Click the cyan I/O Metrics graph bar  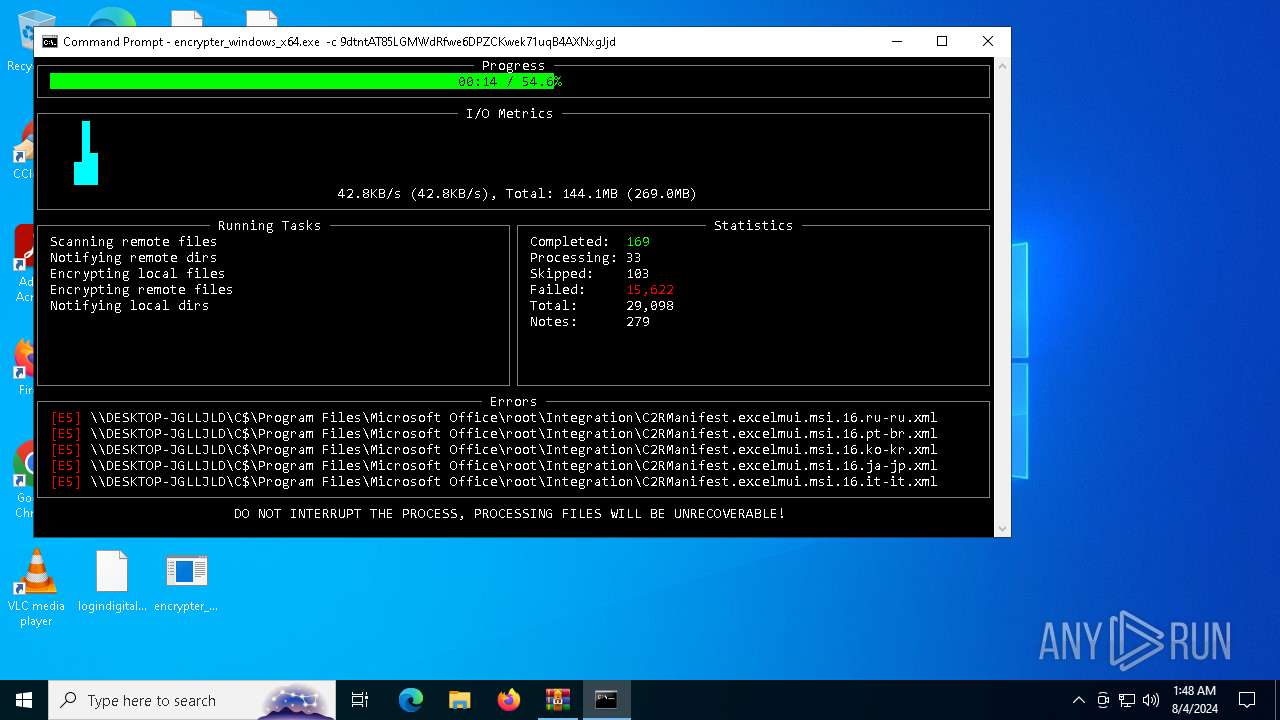point(86,154)
